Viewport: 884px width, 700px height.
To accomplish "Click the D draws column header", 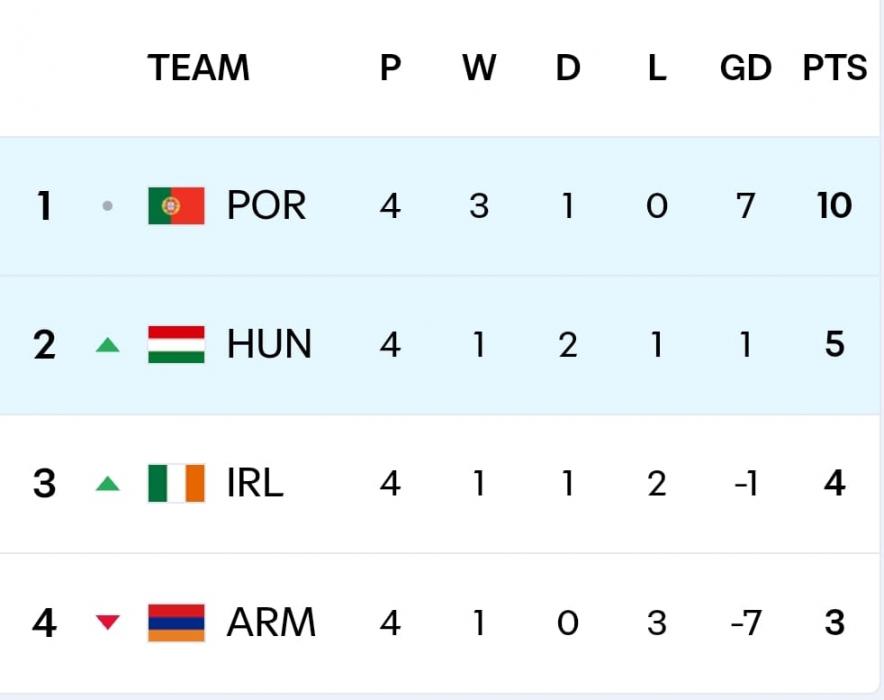I will click(x=568, y=68).
